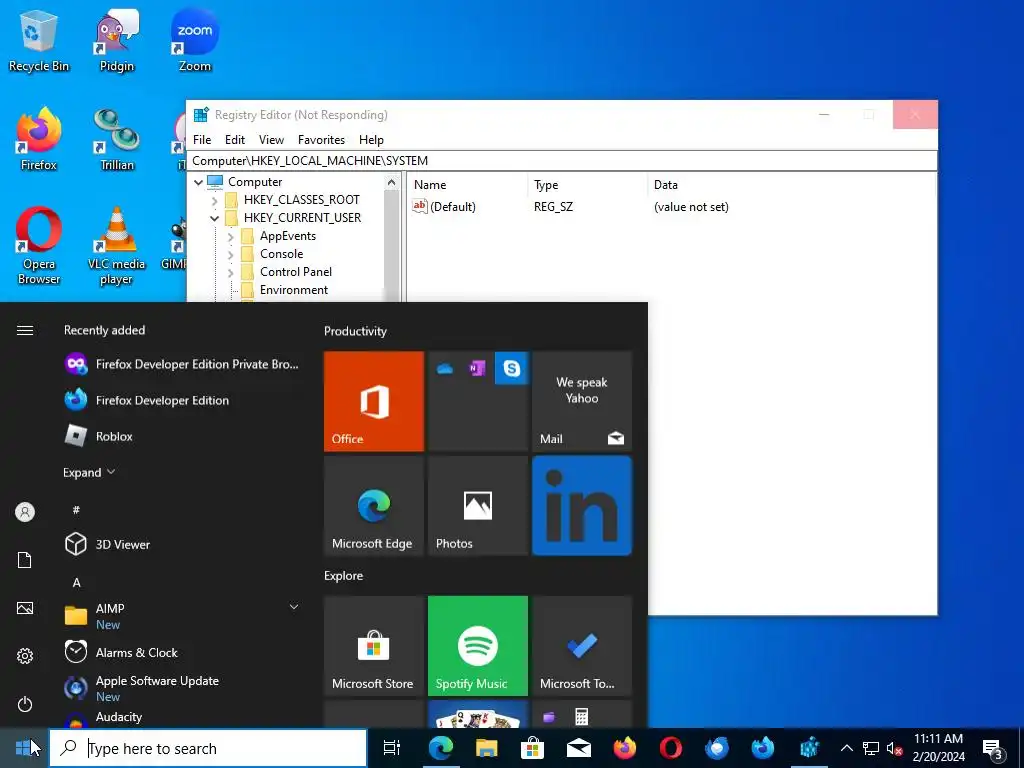The image size is (1024, 768).
Task: Click the # section header in app list
Action: pyautogui.click(x=76, y=510)
